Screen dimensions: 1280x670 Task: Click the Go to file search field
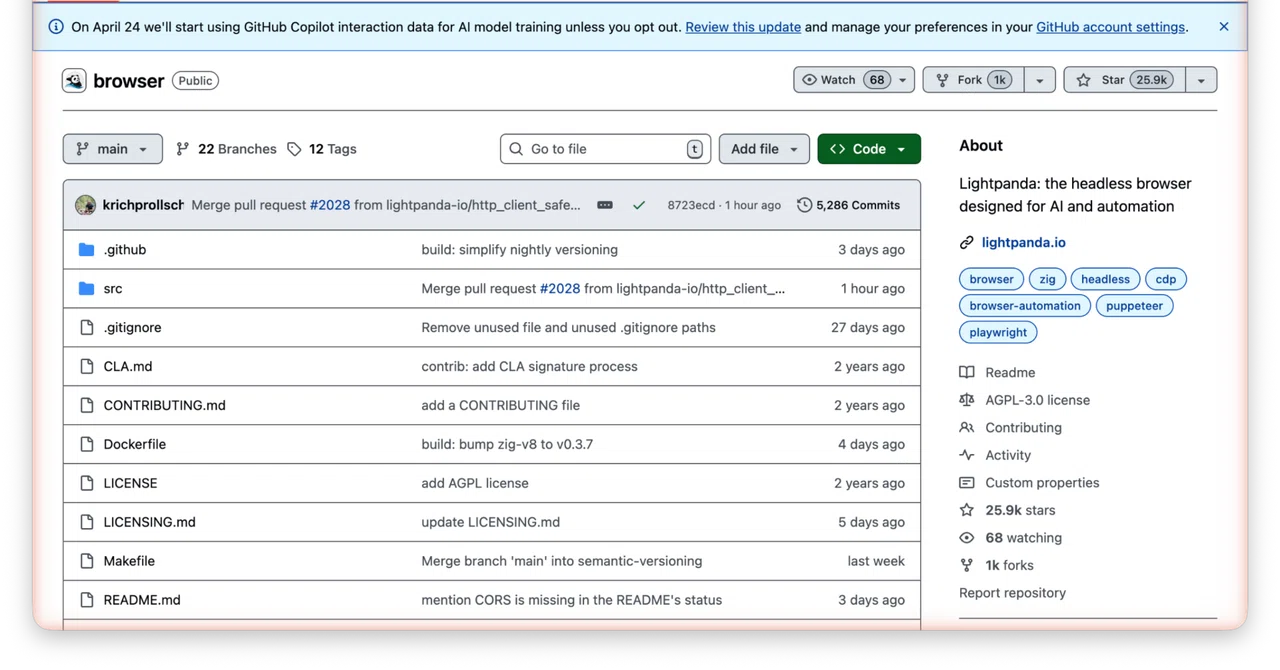click(x=605, y=149)
